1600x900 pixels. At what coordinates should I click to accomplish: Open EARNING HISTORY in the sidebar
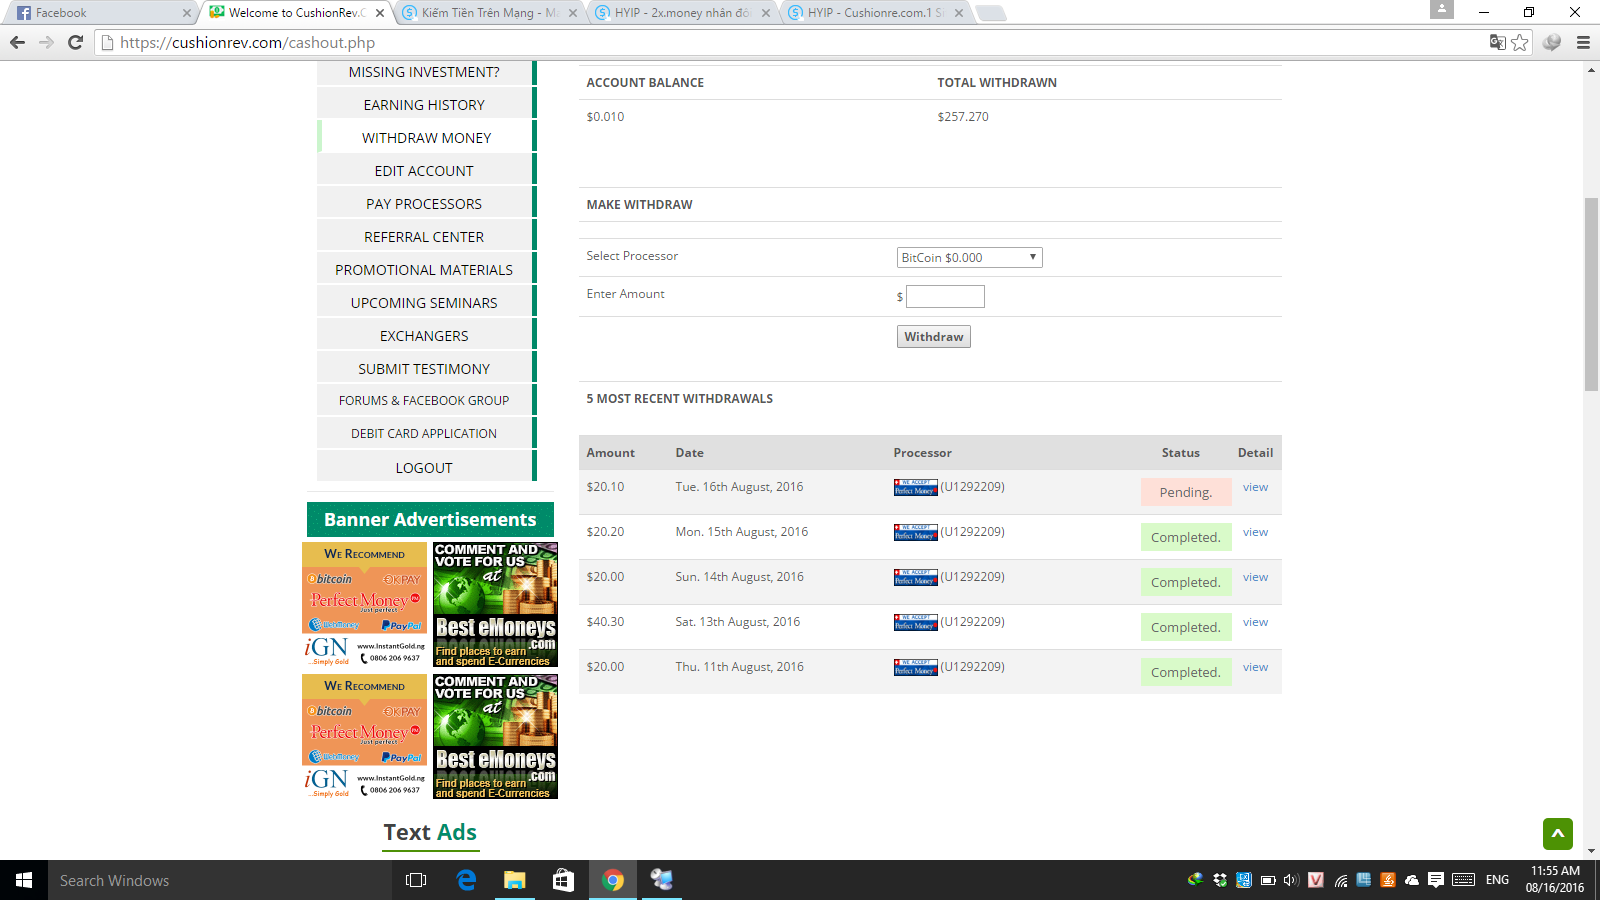pos(424,105)
